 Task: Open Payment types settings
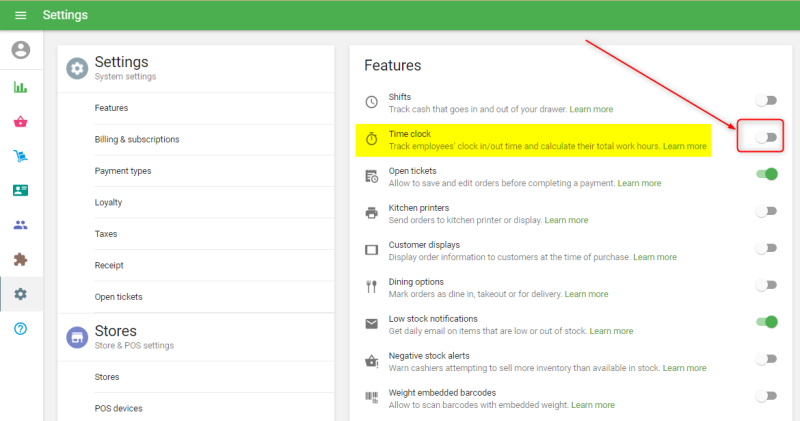tap(123, 171)
